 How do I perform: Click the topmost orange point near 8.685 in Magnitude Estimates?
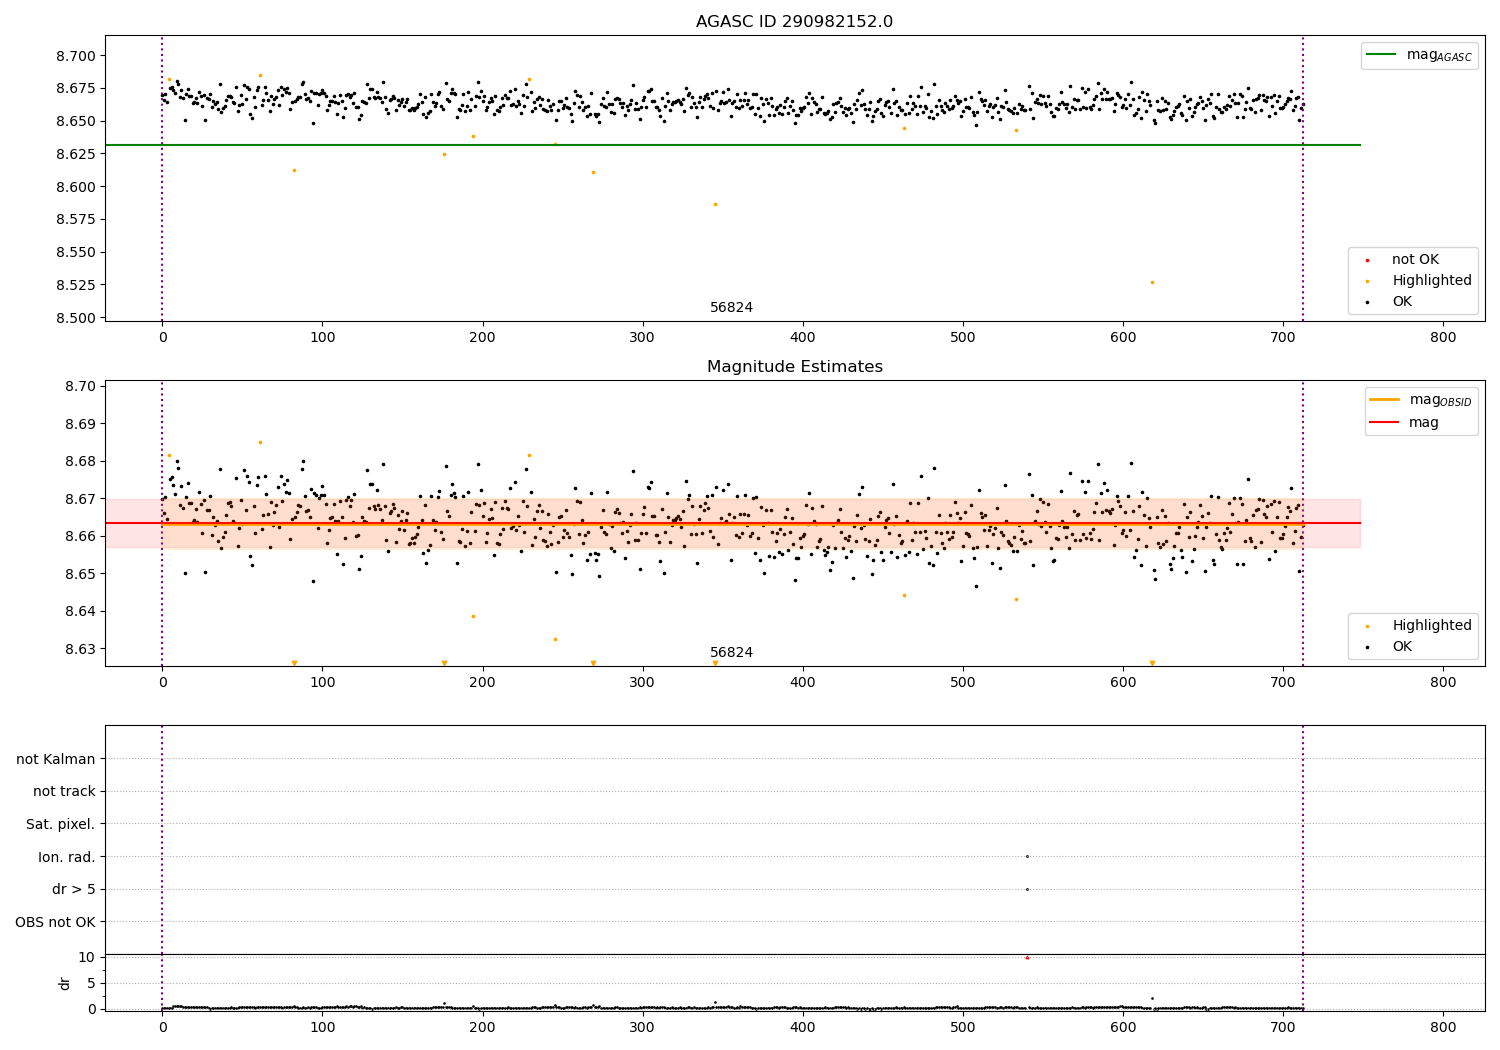pos(260,442)
